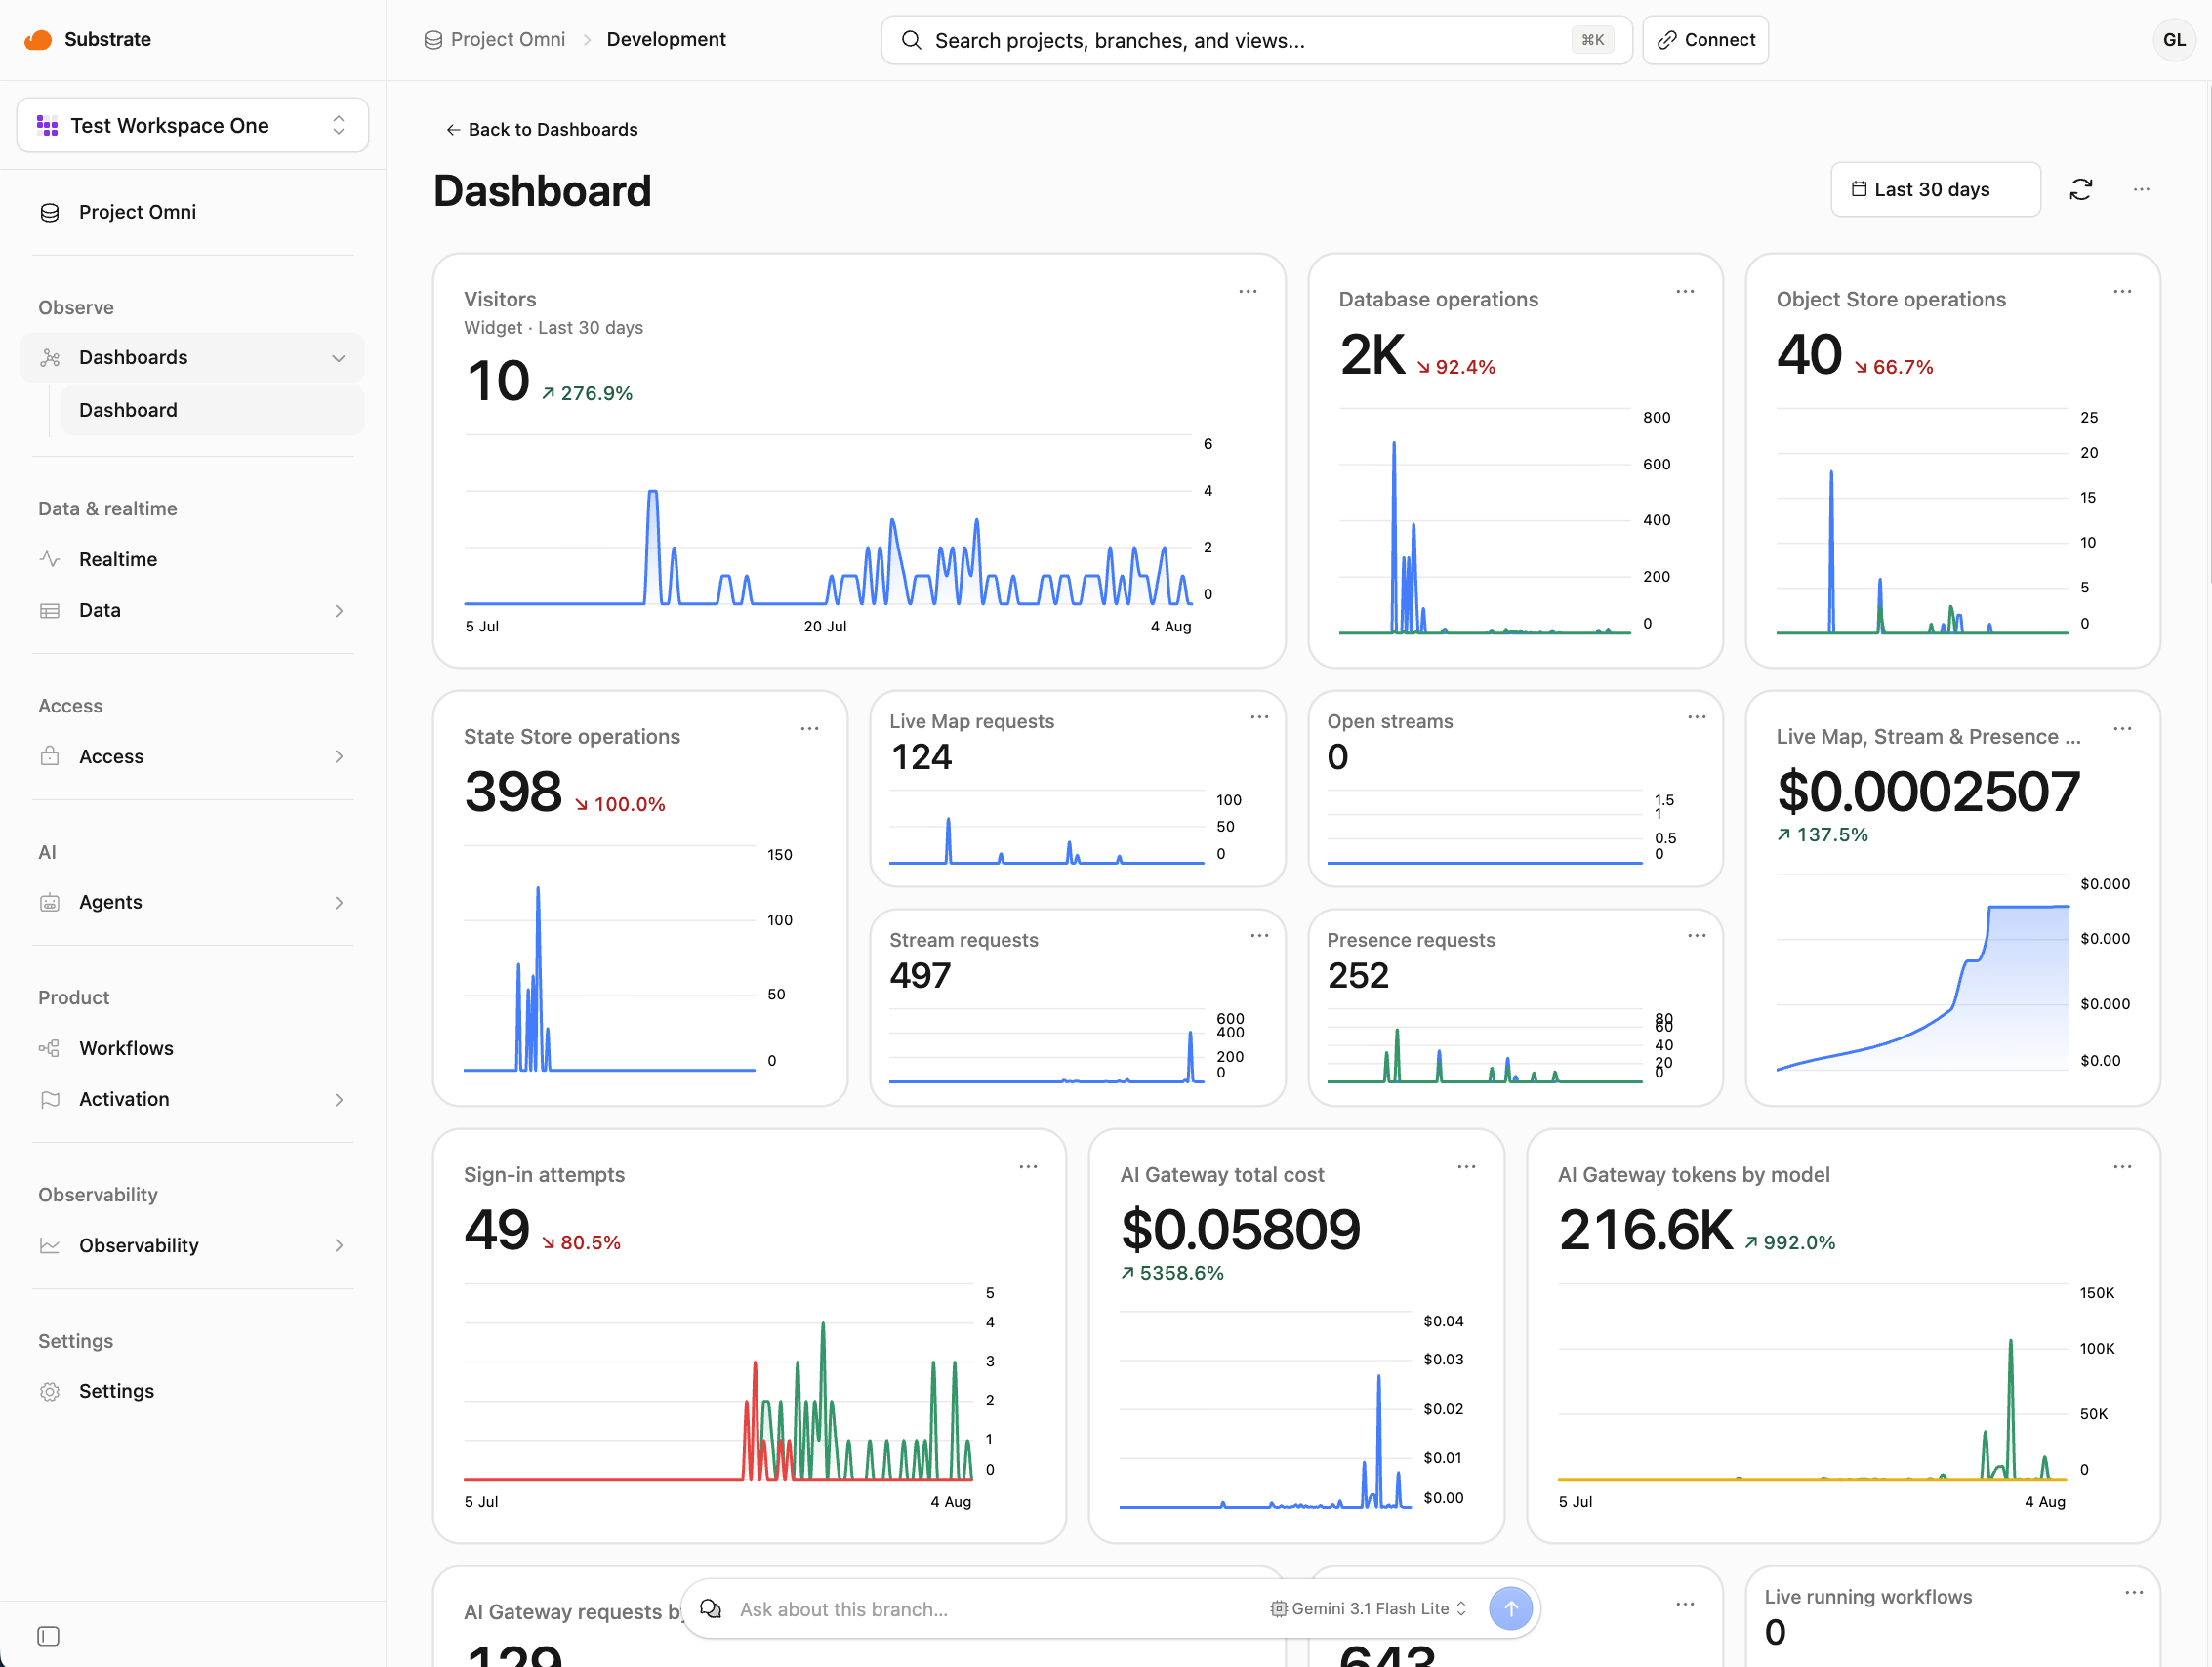The width and height of the screenshot is (2212, 1667).
Task: Click the Realtime pulse icon
Action: point(49,559)
